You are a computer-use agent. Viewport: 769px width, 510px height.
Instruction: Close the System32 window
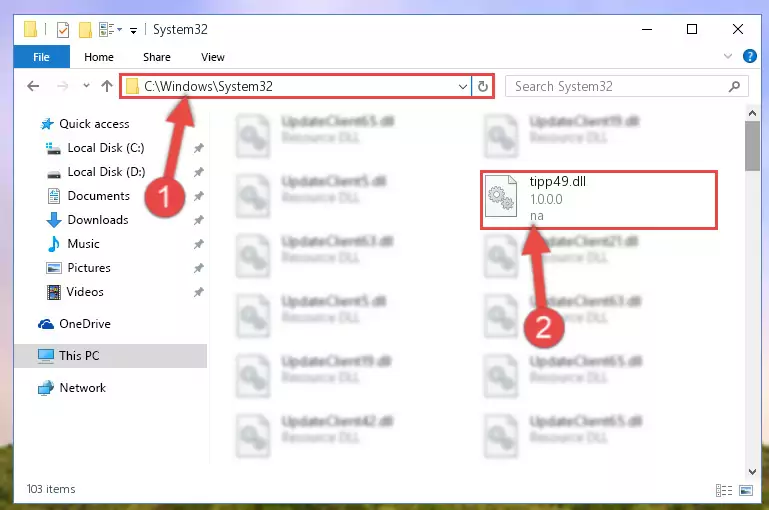pyautogui.click(x=738, y=29)
